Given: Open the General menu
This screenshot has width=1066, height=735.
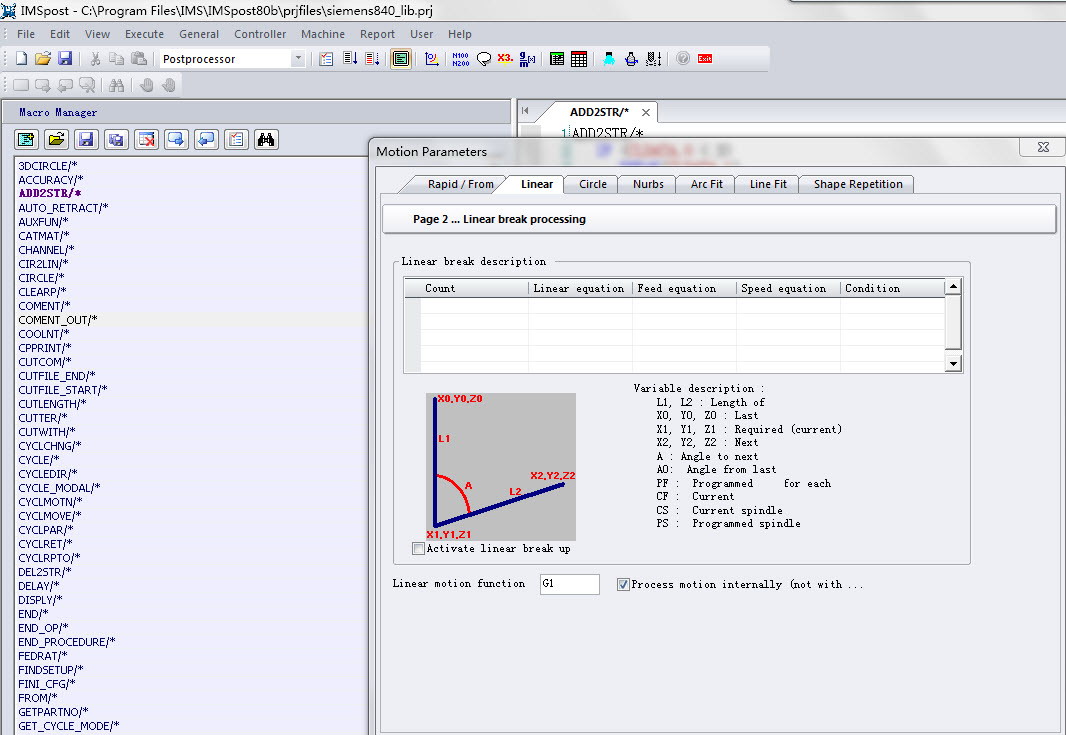Looking at the screenshot, I should (x=199, y=34).
